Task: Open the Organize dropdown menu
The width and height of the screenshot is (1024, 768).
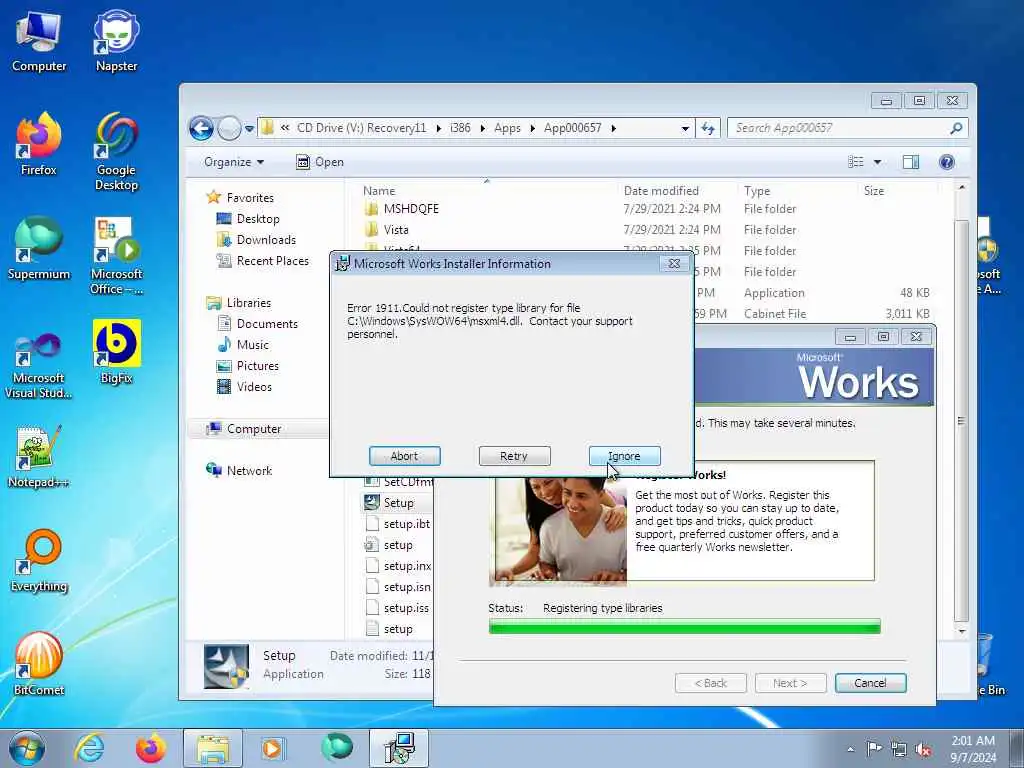Action: tap(233, 162)
